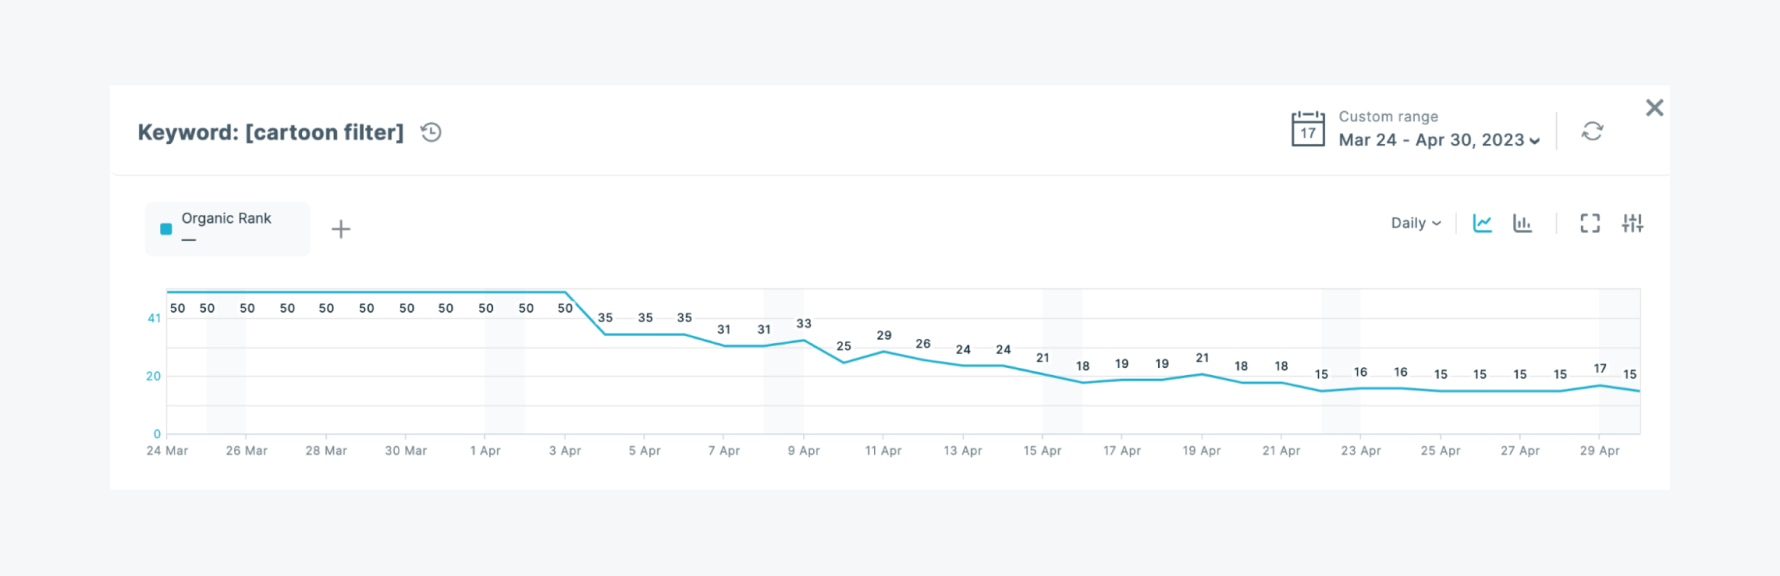Open the calendar date picker icon
Image resolution: width=1780 pixels, height=576 pixels.
tap(1308, 129)
